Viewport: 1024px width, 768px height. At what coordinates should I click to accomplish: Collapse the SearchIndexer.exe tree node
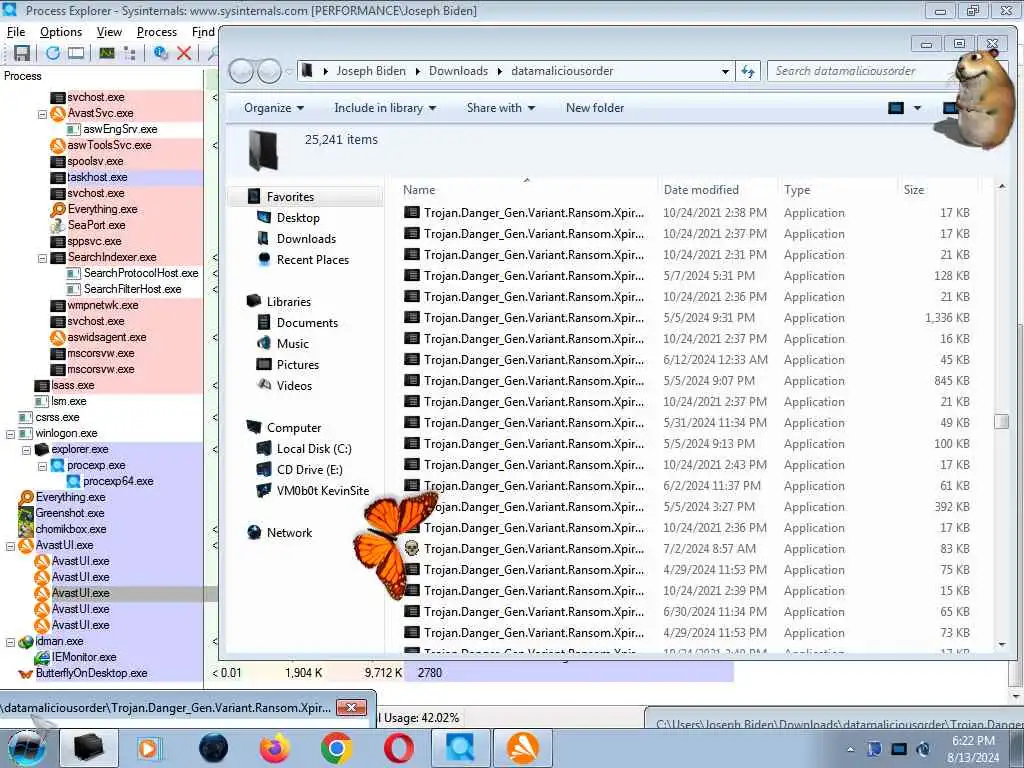[42, 258]
